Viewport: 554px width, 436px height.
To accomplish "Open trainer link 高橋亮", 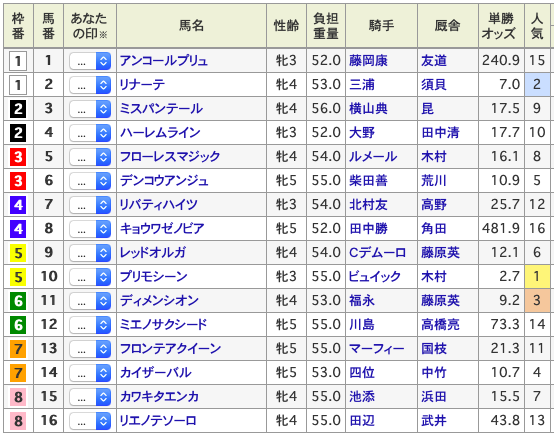I will 440,325.
